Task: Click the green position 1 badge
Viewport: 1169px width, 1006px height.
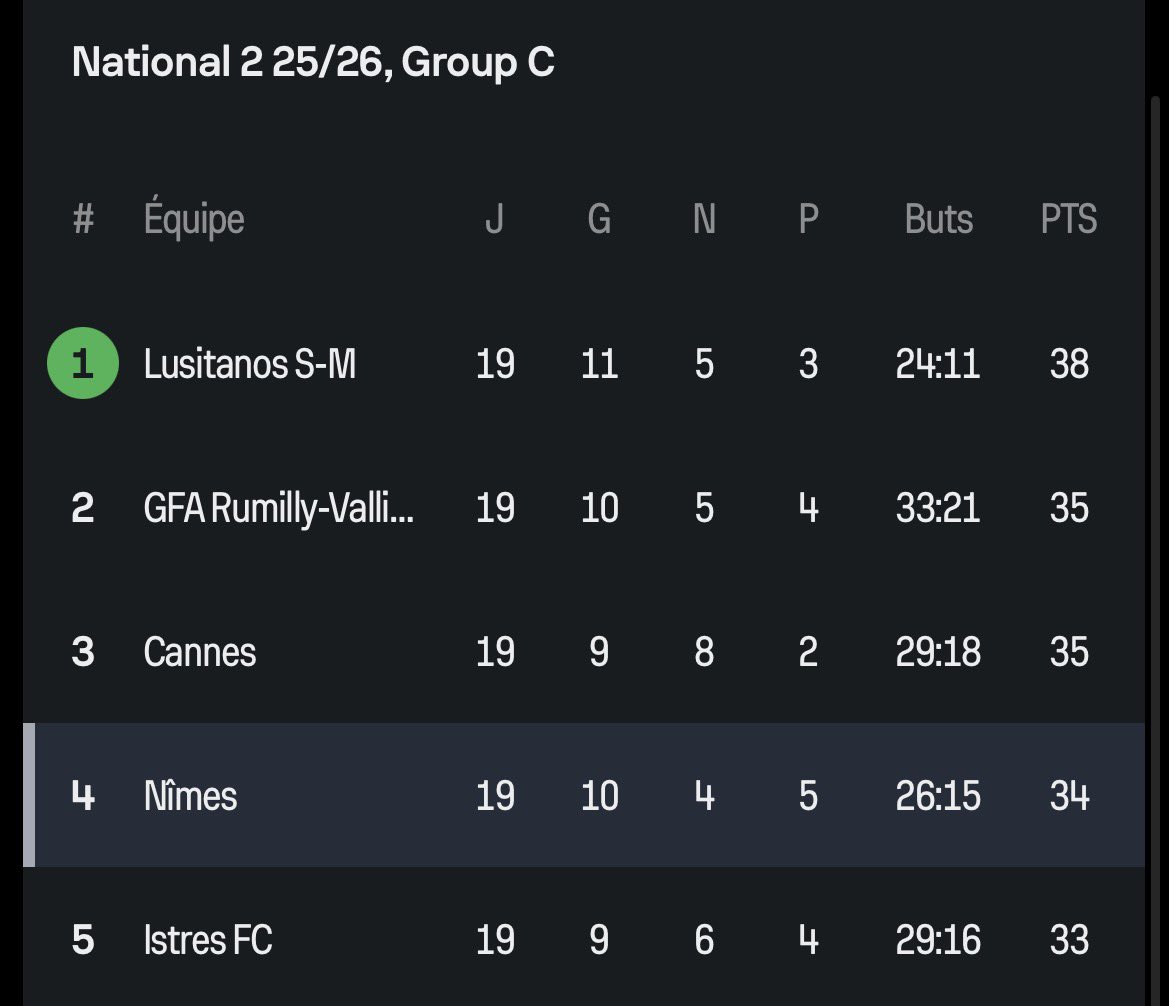Action: [83, 363]
